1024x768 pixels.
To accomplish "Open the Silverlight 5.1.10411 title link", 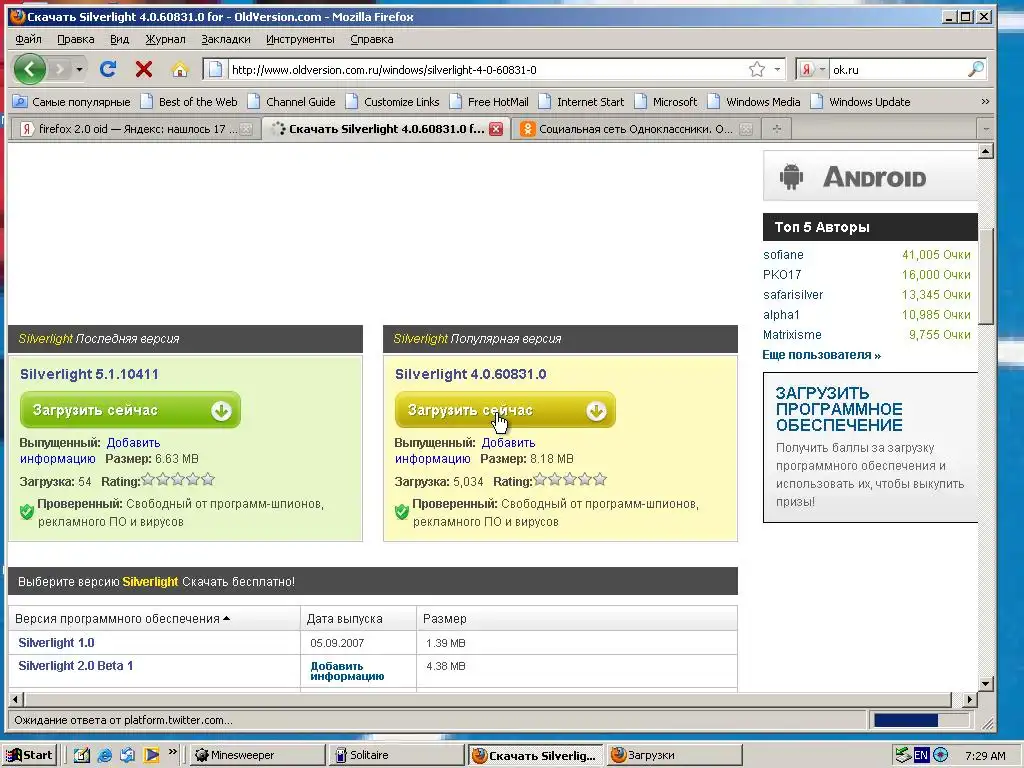I will [89, 374].
